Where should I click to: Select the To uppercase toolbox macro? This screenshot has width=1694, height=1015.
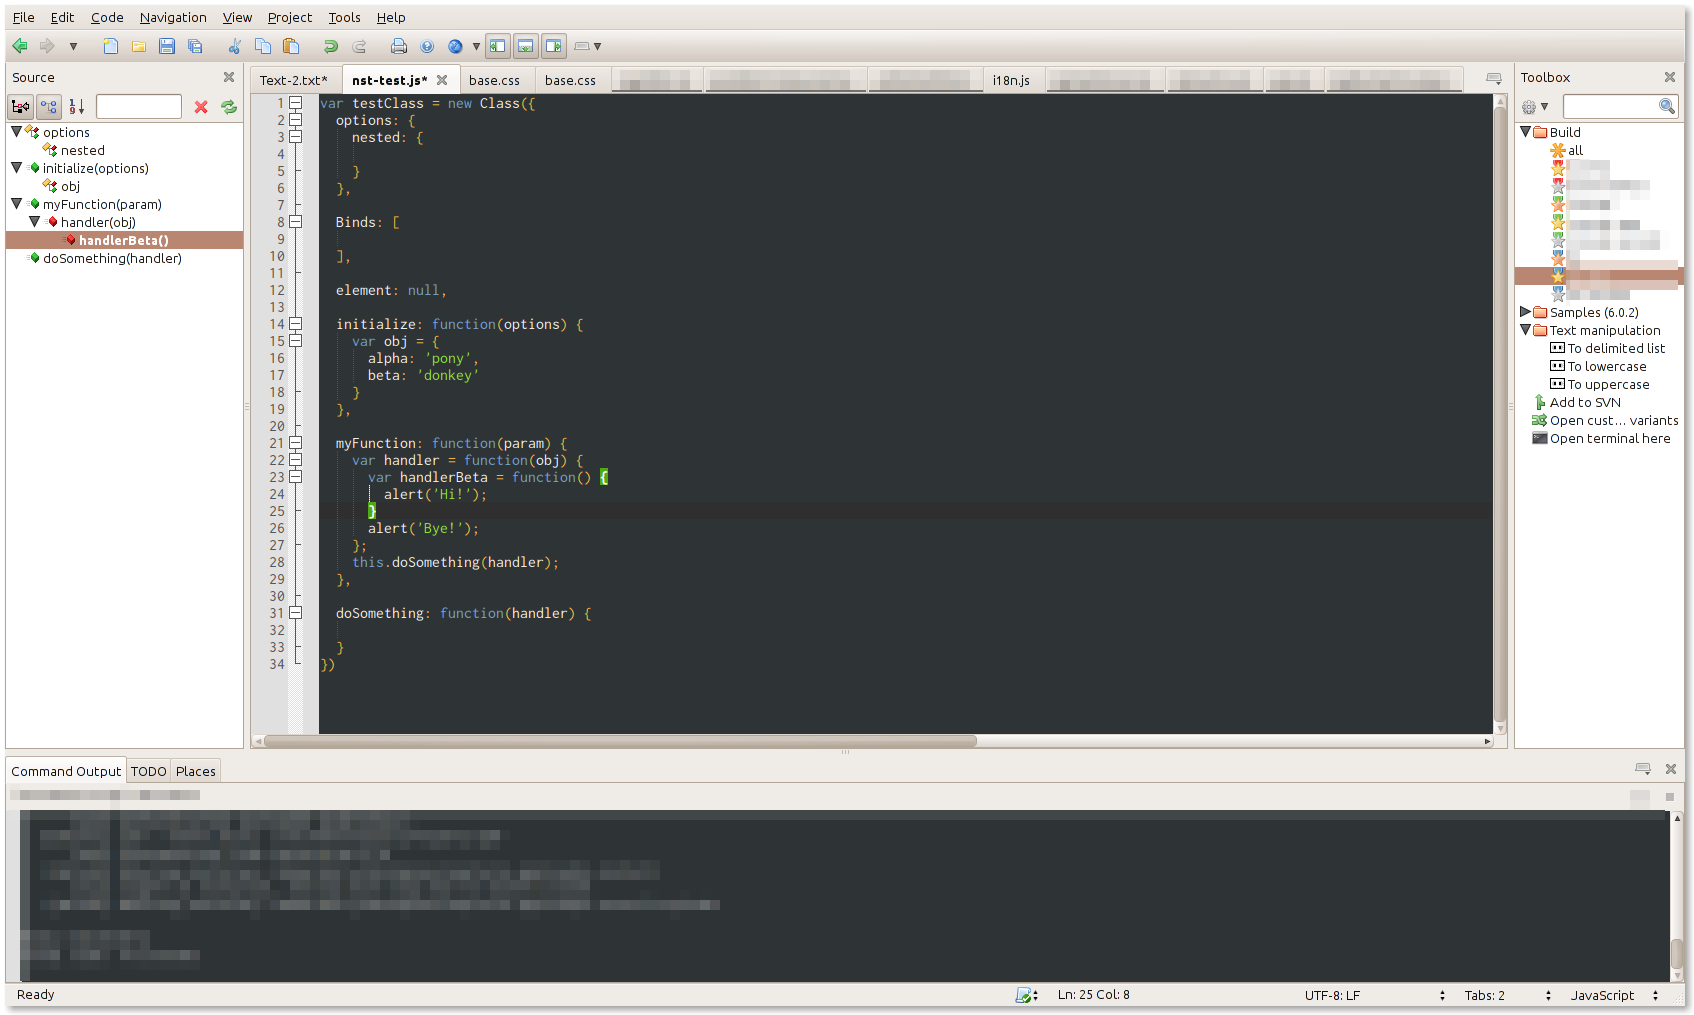pos(1607,384)
